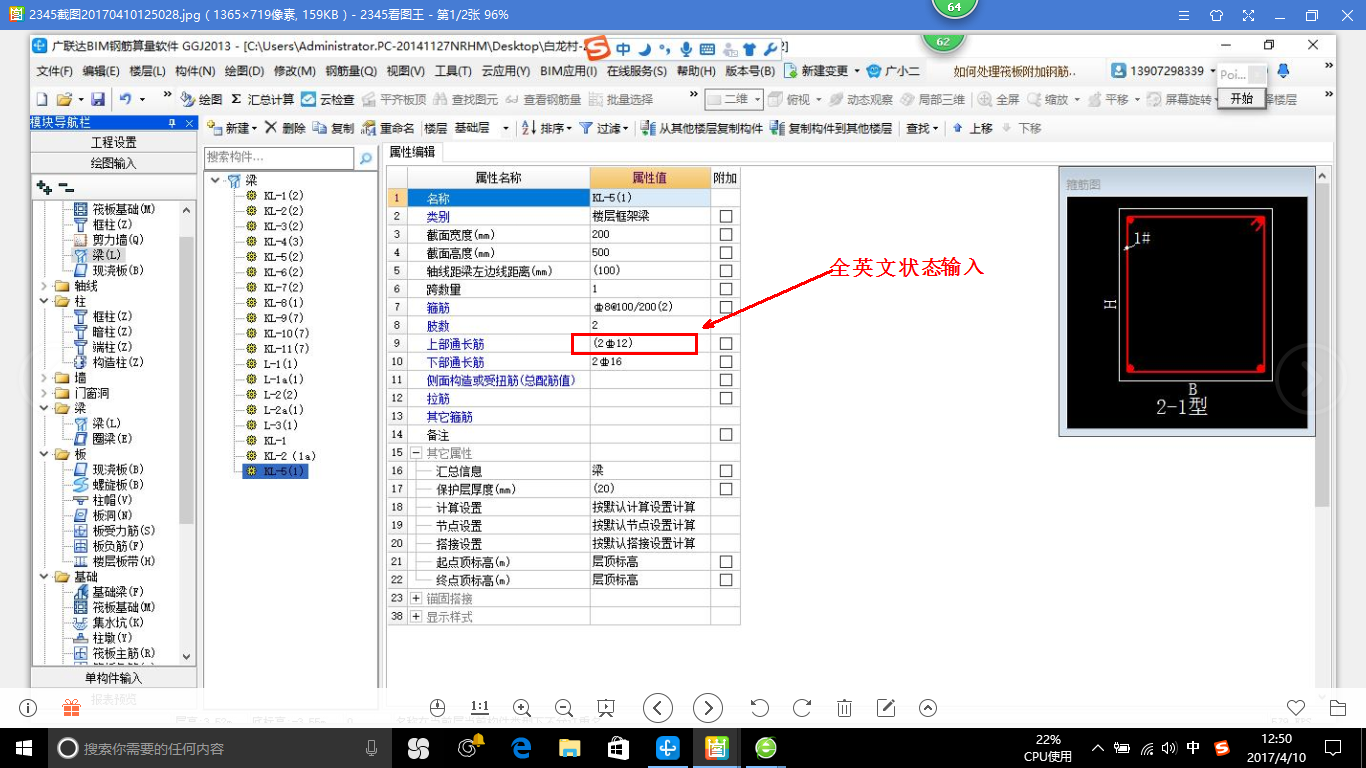The image size is (1366, 768).
Task: Open BIM应用(I) menu
Action: [x=568, y=71]
